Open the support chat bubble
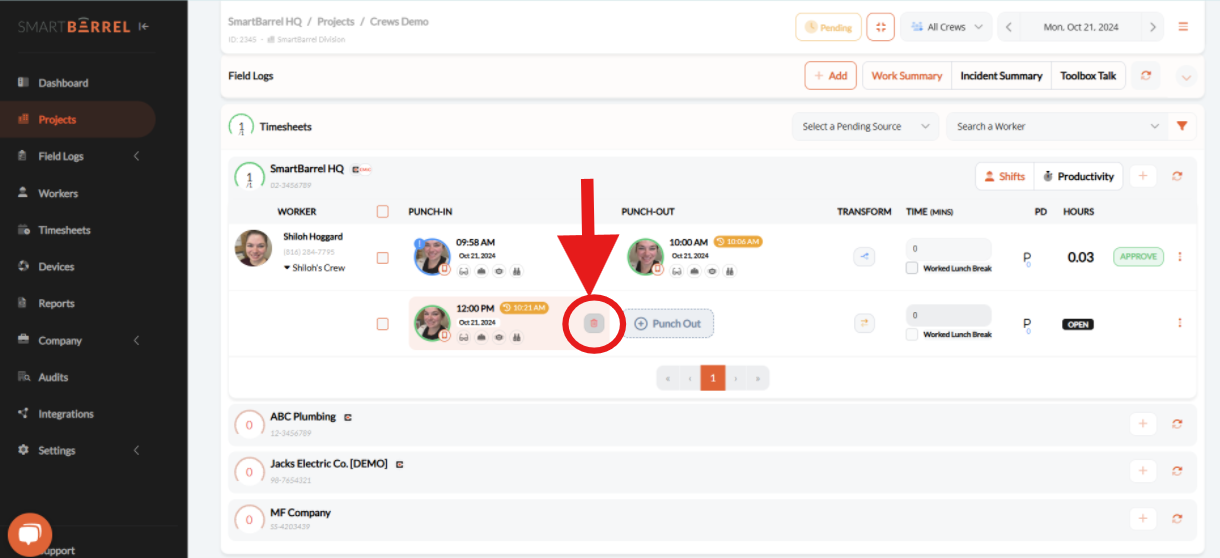 pos(29,535)
